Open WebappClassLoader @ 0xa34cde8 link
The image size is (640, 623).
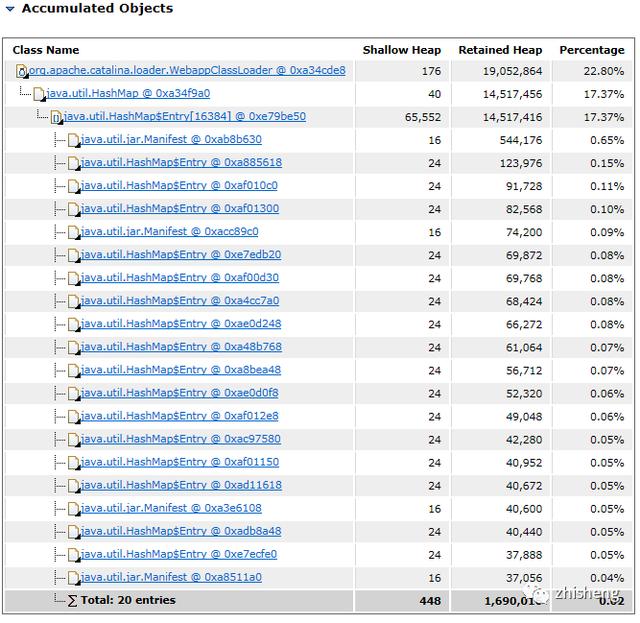click(x=187, y=70)
